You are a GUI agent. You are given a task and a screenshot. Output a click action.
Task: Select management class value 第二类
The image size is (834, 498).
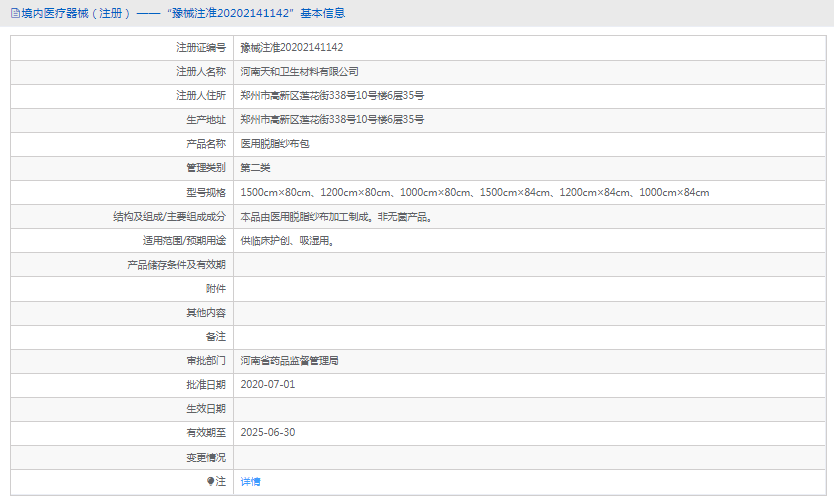[x=255, y=168]
